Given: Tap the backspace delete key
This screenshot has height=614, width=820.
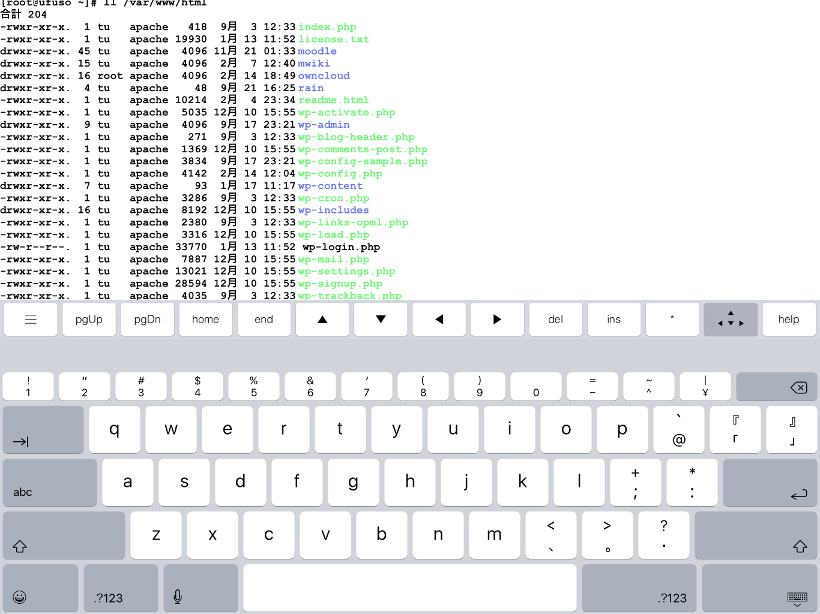Looking at the screenshot, I should [776, 387].
